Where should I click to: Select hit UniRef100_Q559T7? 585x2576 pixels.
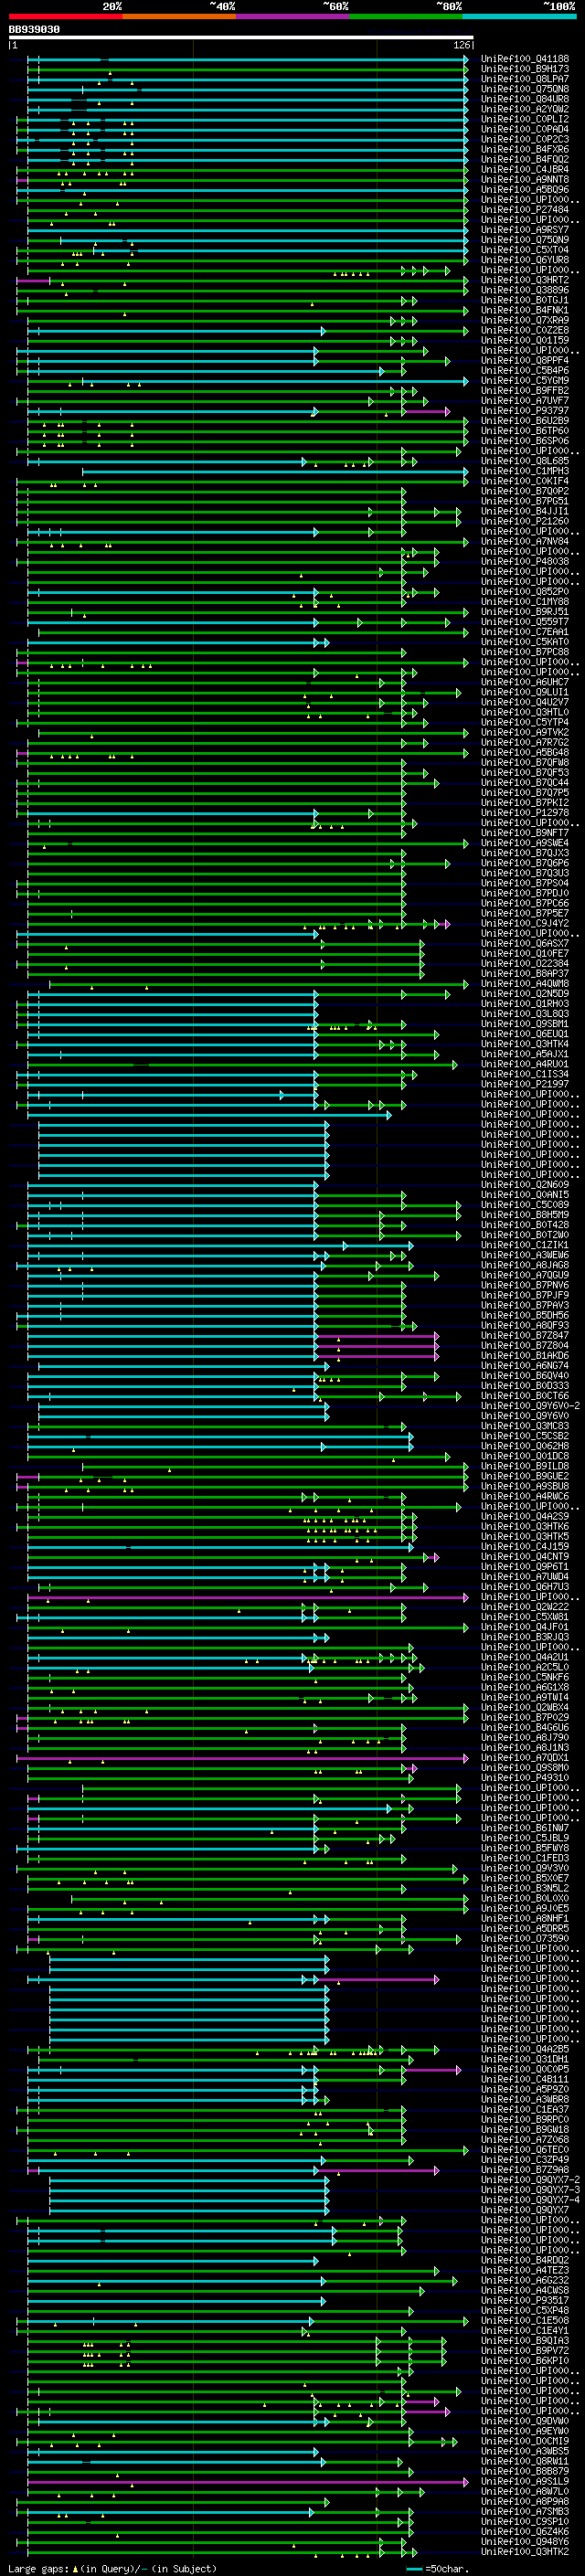coord(525,621)
